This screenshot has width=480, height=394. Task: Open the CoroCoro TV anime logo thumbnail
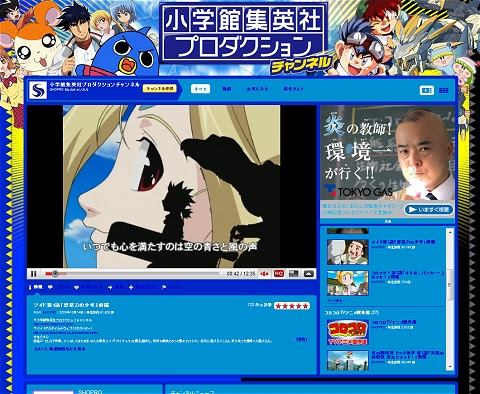point(348,332)
